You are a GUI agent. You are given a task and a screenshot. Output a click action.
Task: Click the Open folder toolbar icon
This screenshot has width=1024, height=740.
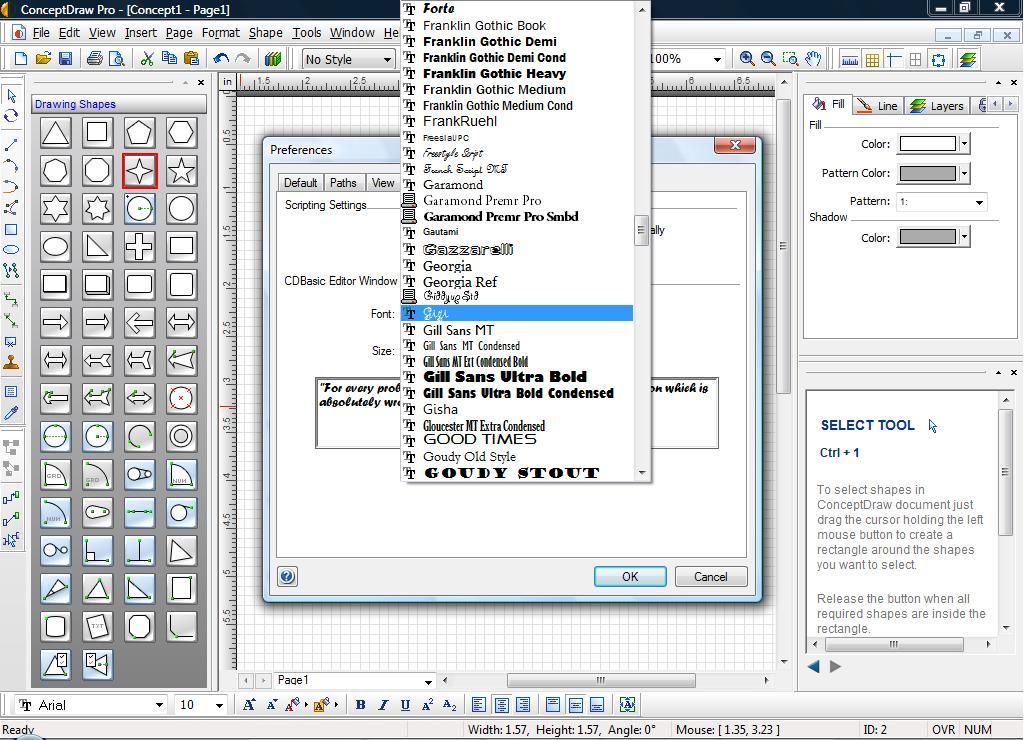coord(43,59)
